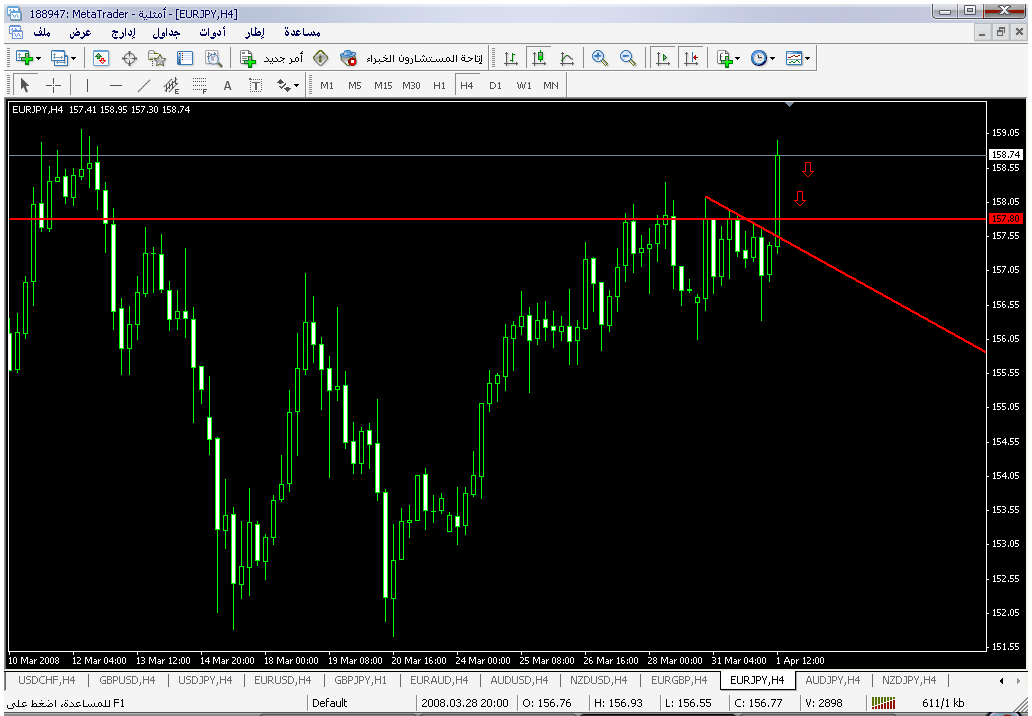The image size is (1032, 716).
Task: Switch to Bar Chart display
Action: tap(511, 59)
